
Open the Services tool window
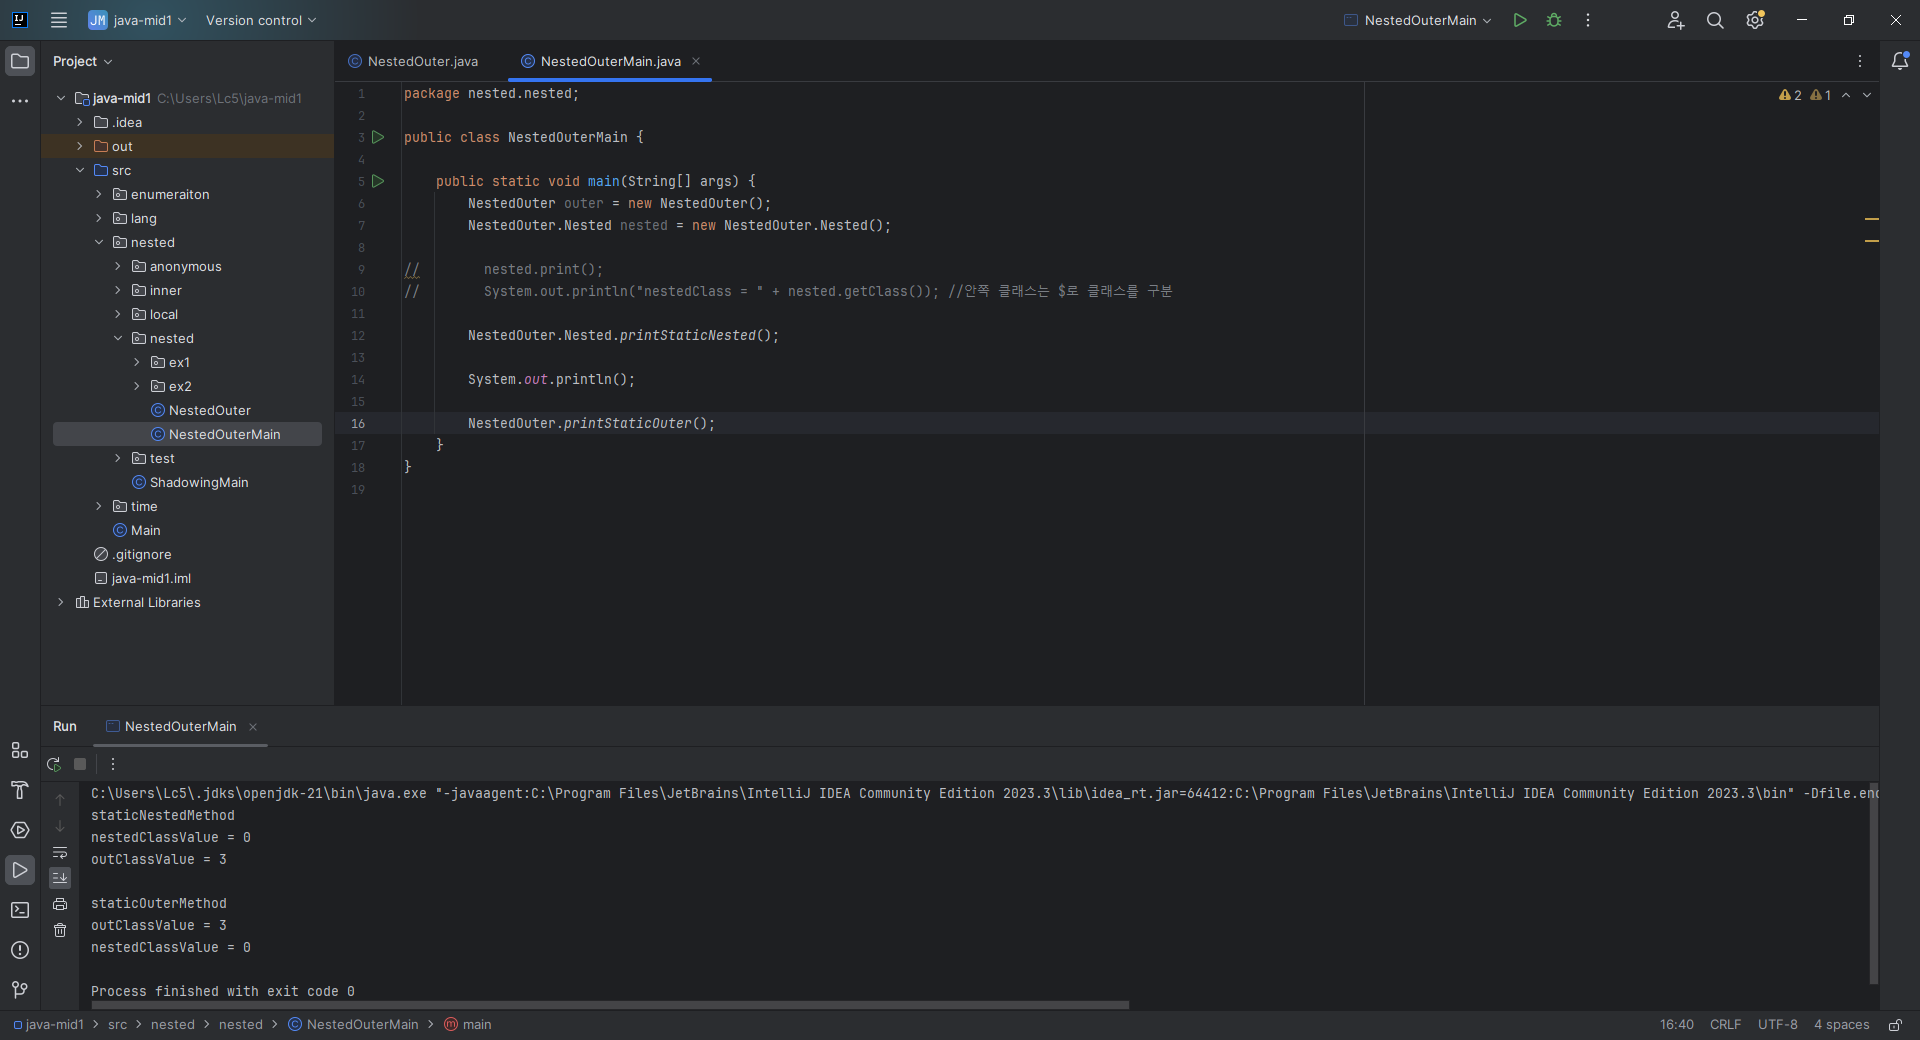pos(20,830)
